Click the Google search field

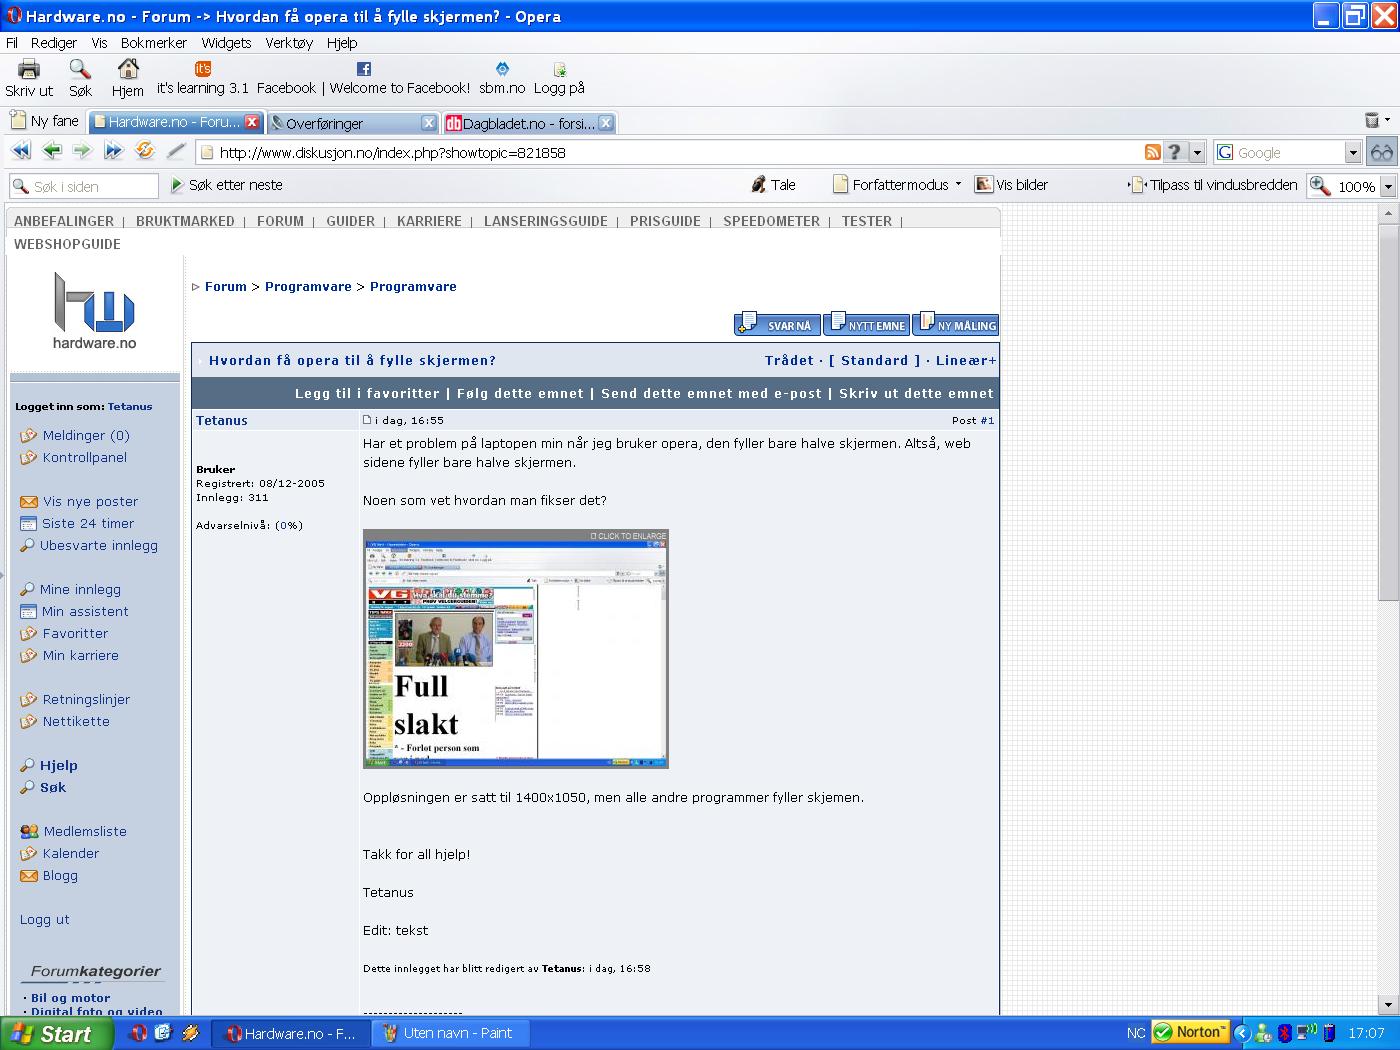[x=1279, y=153]
